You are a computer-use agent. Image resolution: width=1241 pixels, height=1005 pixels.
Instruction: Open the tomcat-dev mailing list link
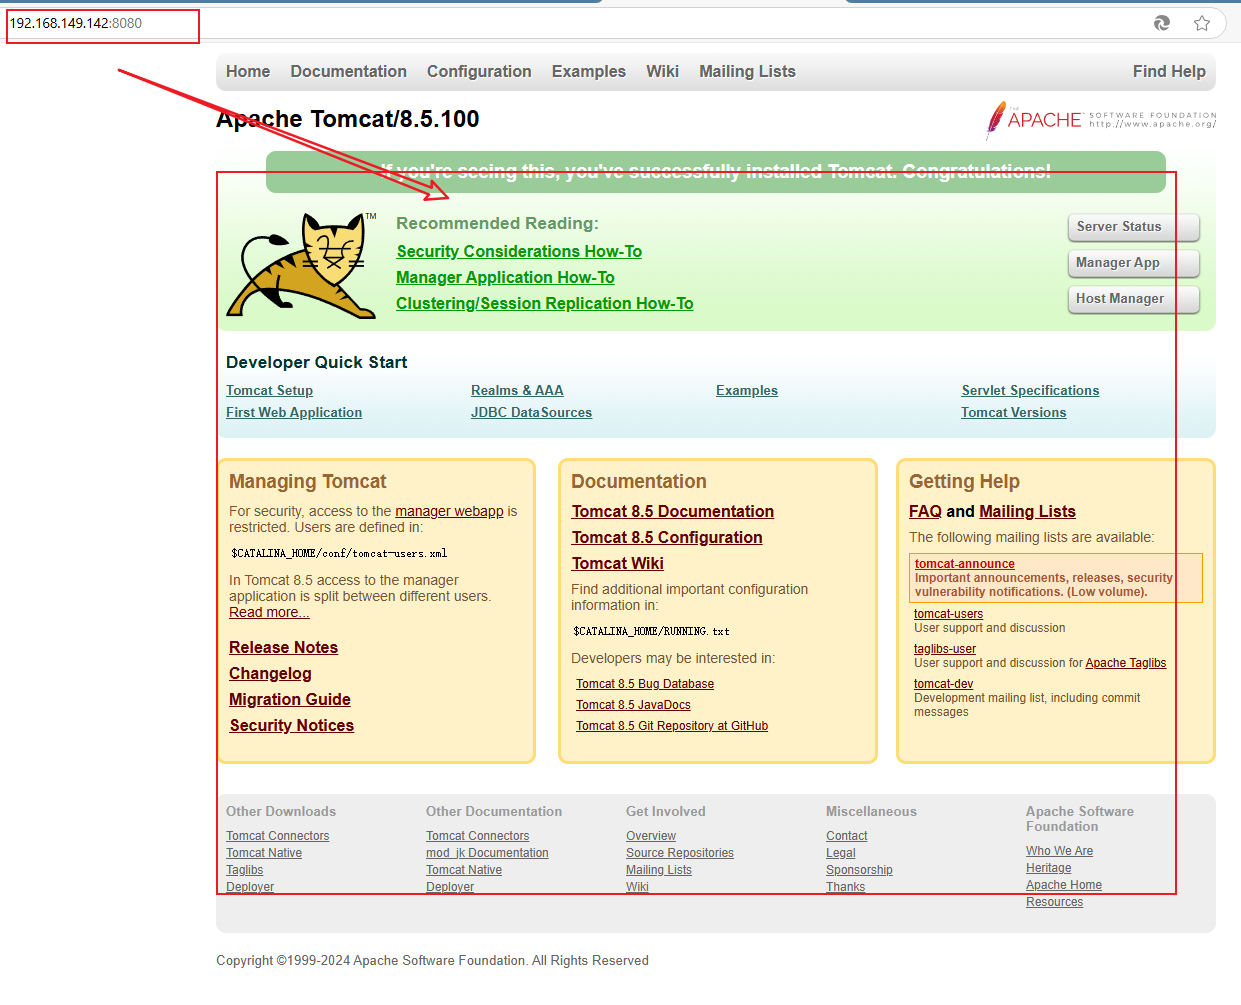[x=943, y=684]
